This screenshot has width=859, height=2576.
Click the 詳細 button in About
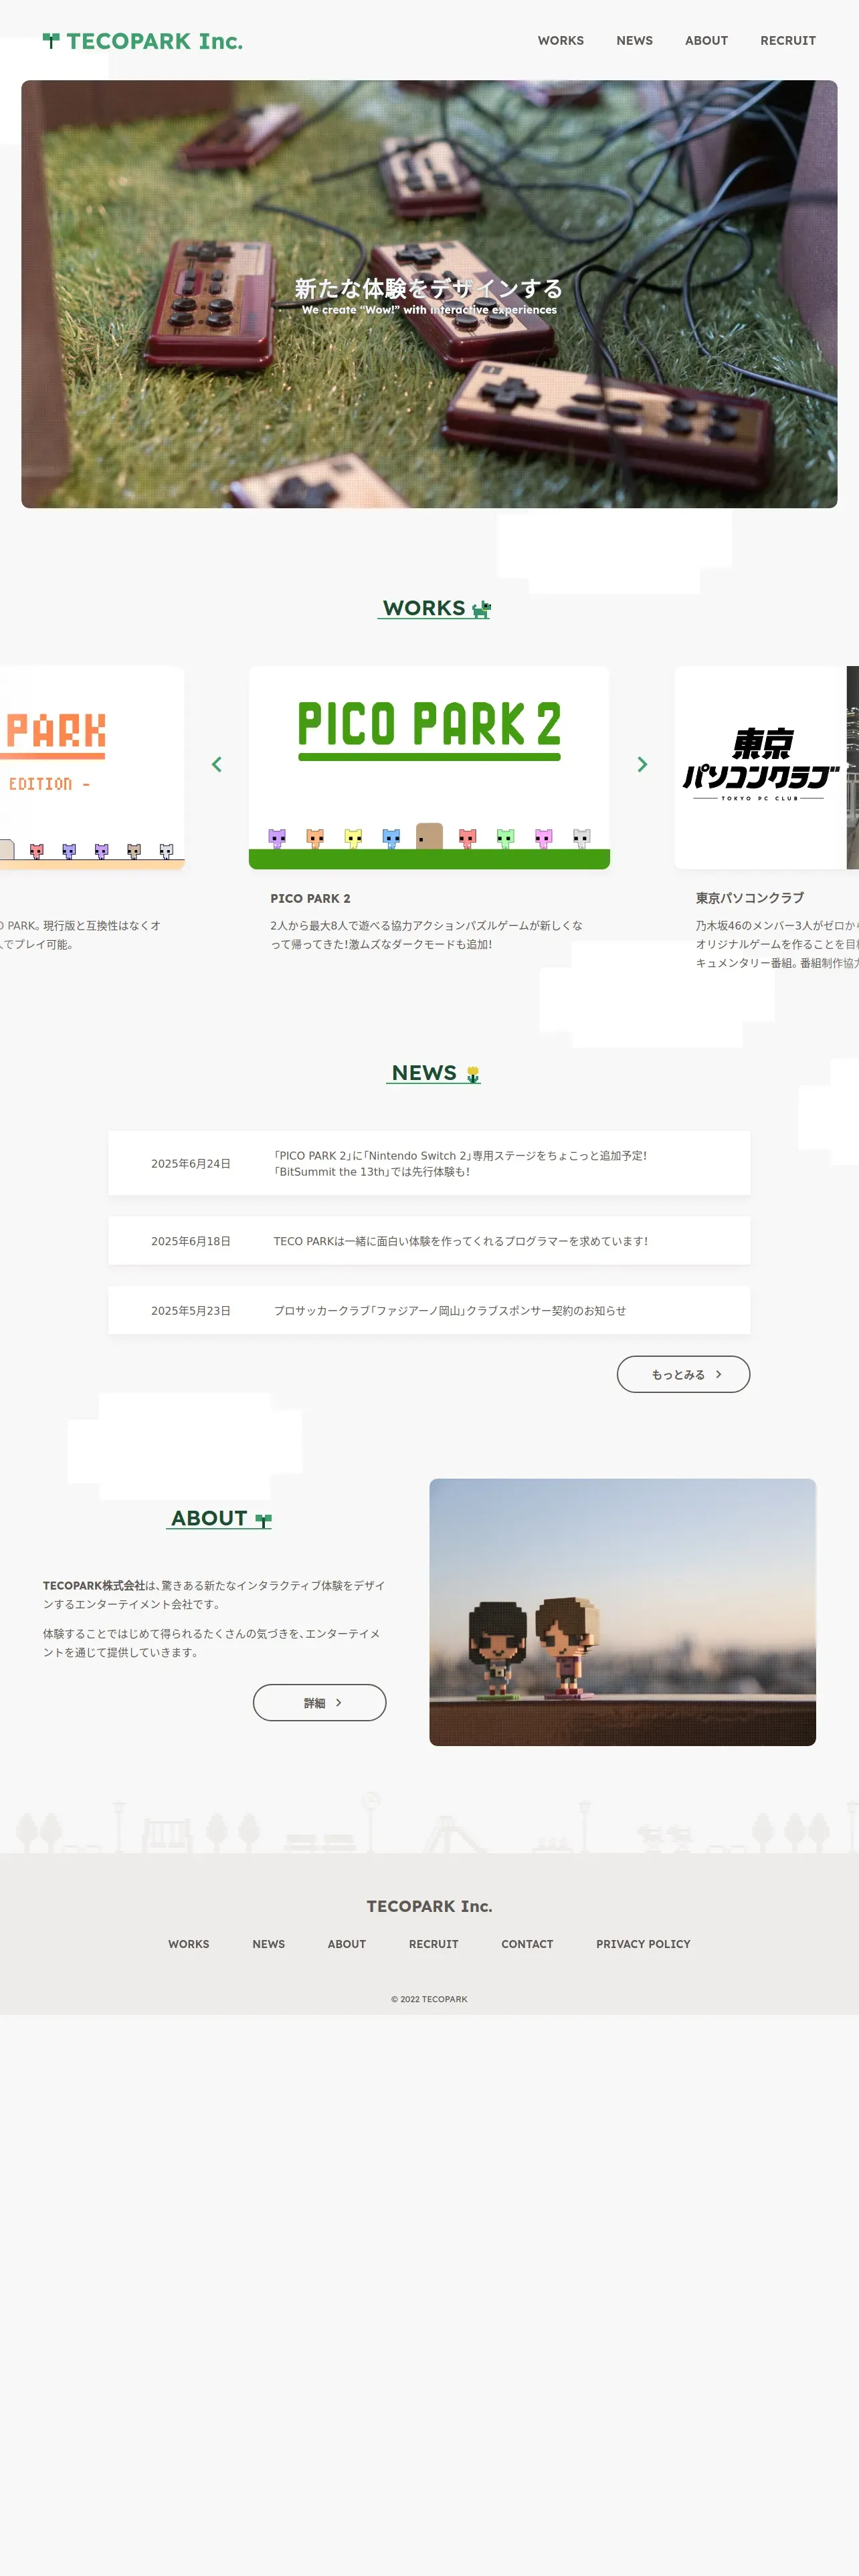pos(319,1702)
